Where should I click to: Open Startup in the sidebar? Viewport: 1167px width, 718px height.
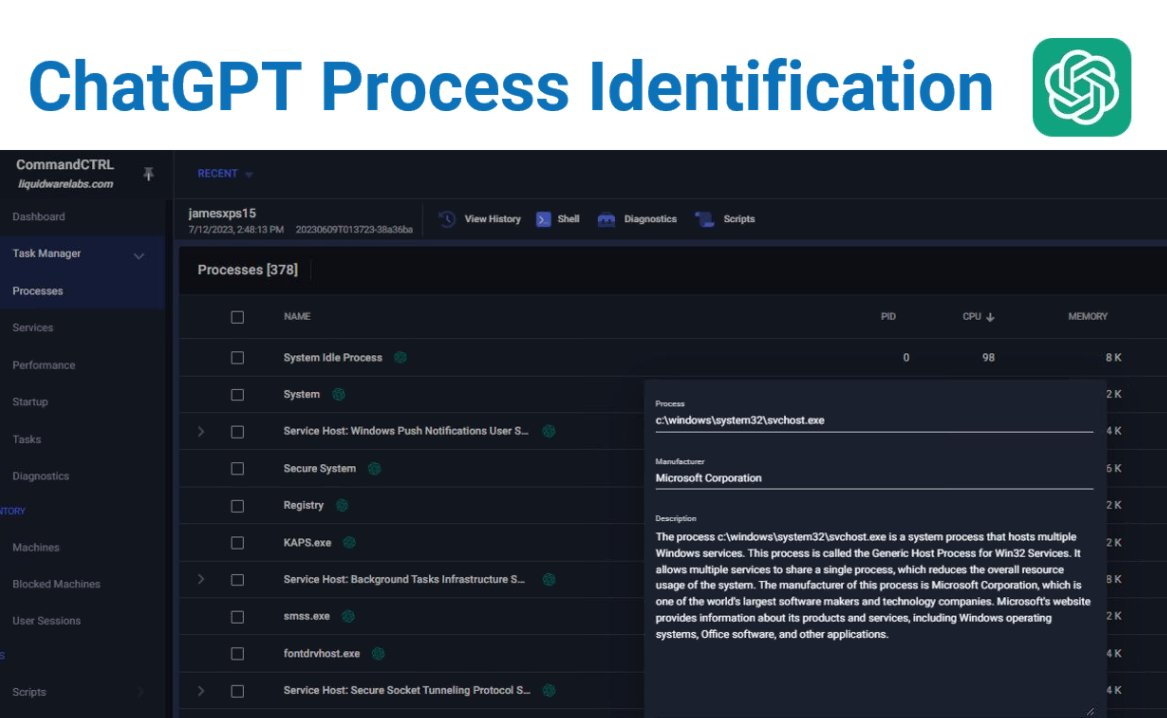click(30, 402)
